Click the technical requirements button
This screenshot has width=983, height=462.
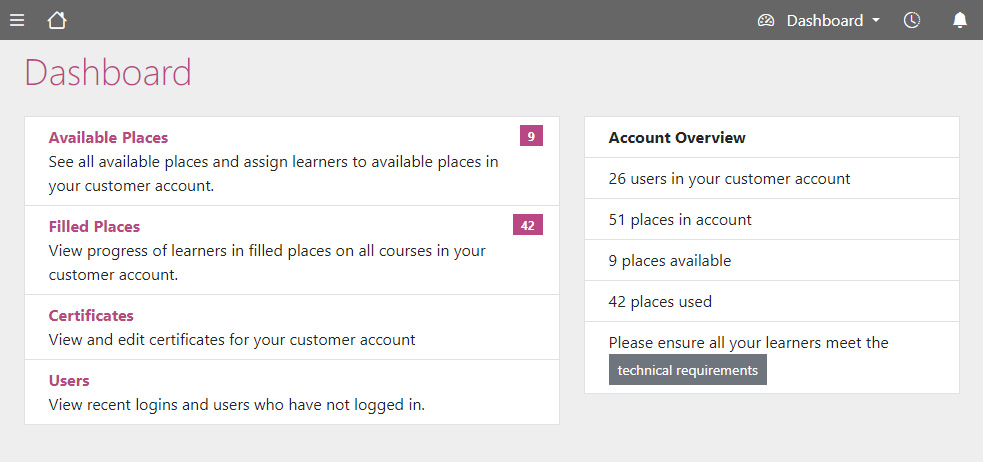click(x=688, y=370)
